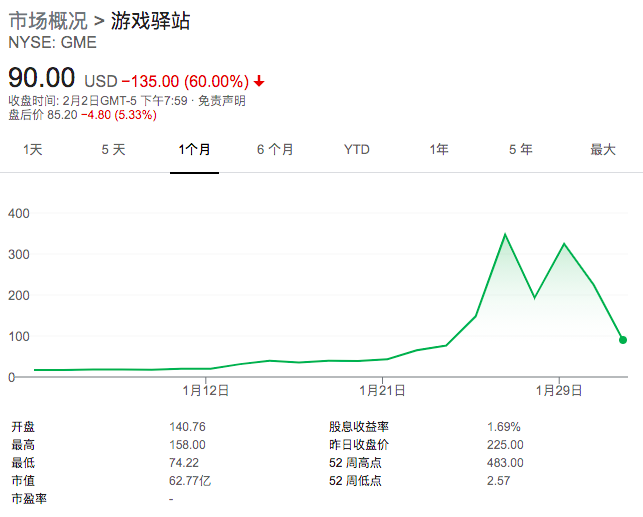The height and width of the screenshot is (517, 643).
Task: Click the 股息收益率 label
Action: pyautogui.click(x=359, y=427)
